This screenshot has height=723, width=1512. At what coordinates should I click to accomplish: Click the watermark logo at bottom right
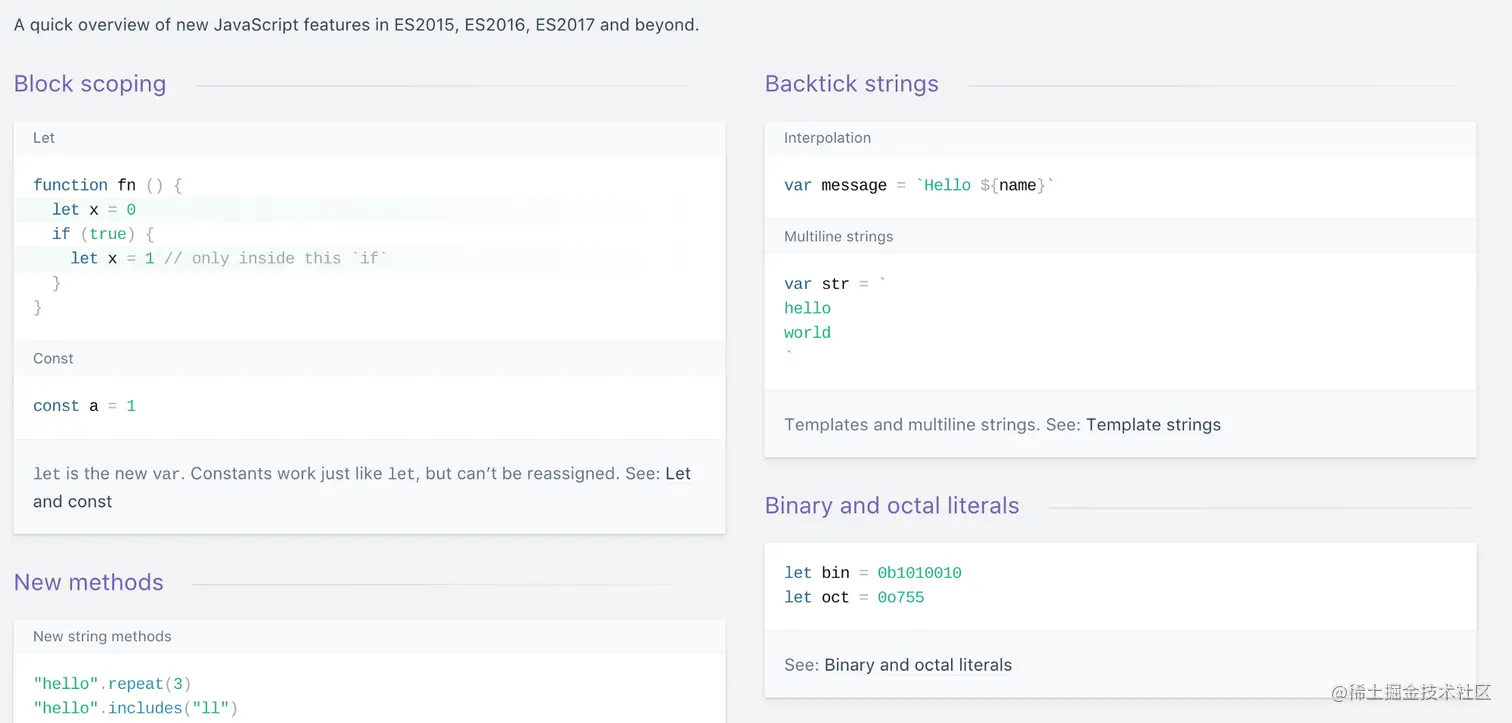point(1412,692)
